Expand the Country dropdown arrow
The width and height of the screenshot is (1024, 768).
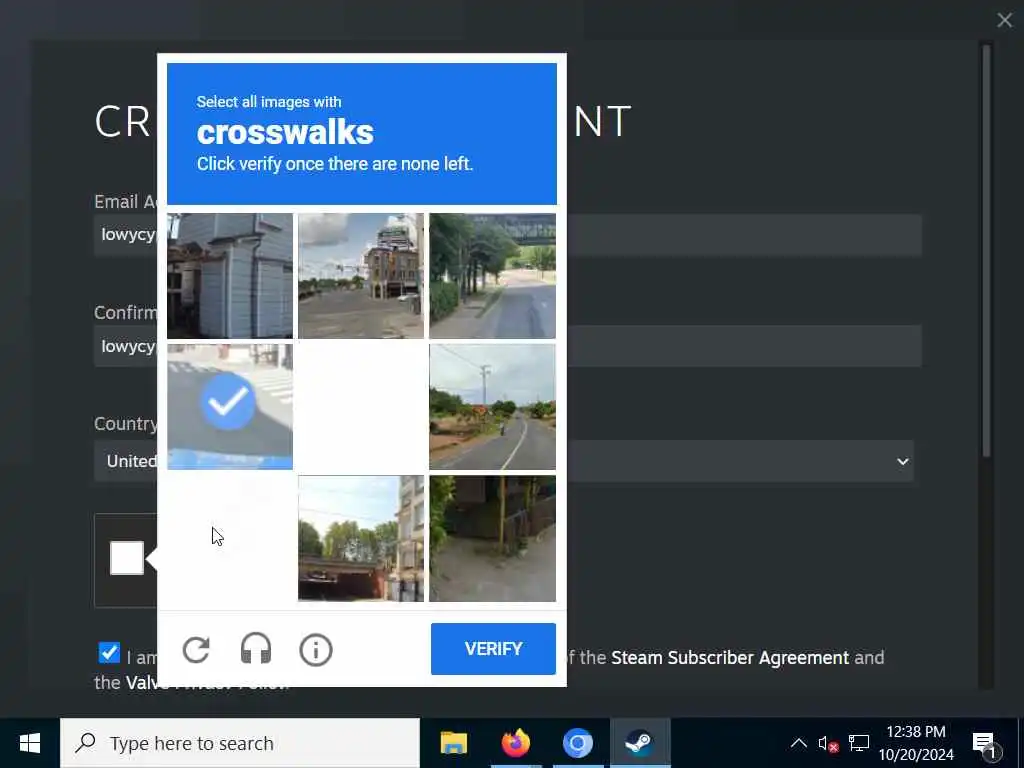click(903, 462)
